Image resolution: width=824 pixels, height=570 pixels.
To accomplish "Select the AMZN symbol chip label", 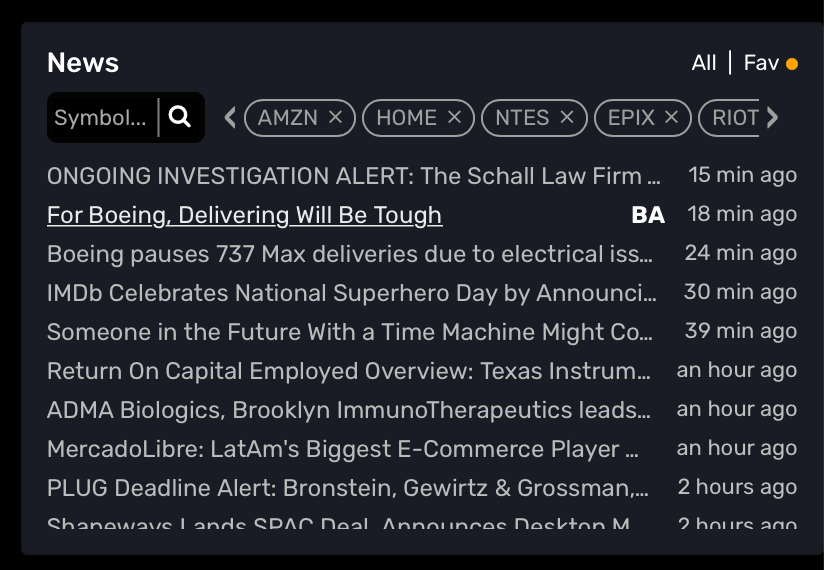I will pyautogui.click(x=288, y=118).
